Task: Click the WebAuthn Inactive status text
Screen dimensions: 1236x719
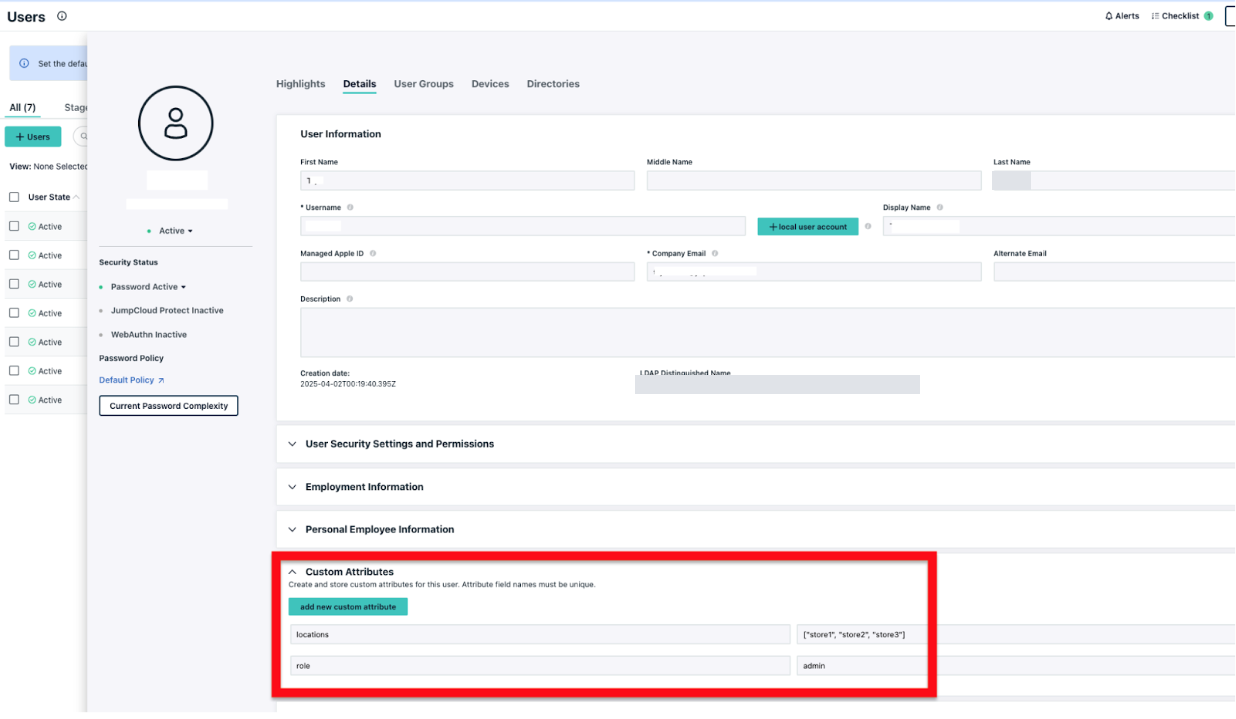Action: 149,335
